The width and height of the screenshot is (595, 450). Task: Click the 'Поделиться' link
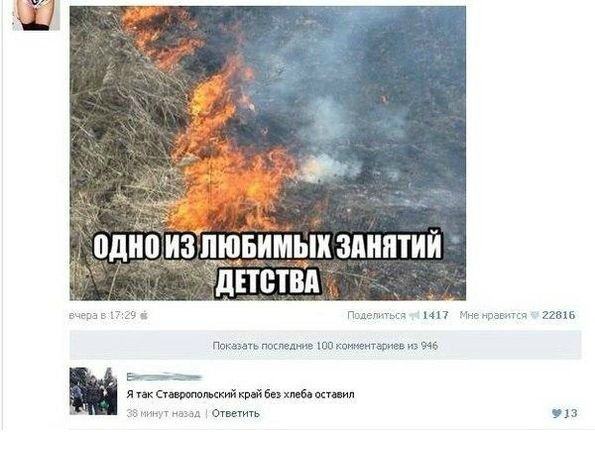coord(376,315)
